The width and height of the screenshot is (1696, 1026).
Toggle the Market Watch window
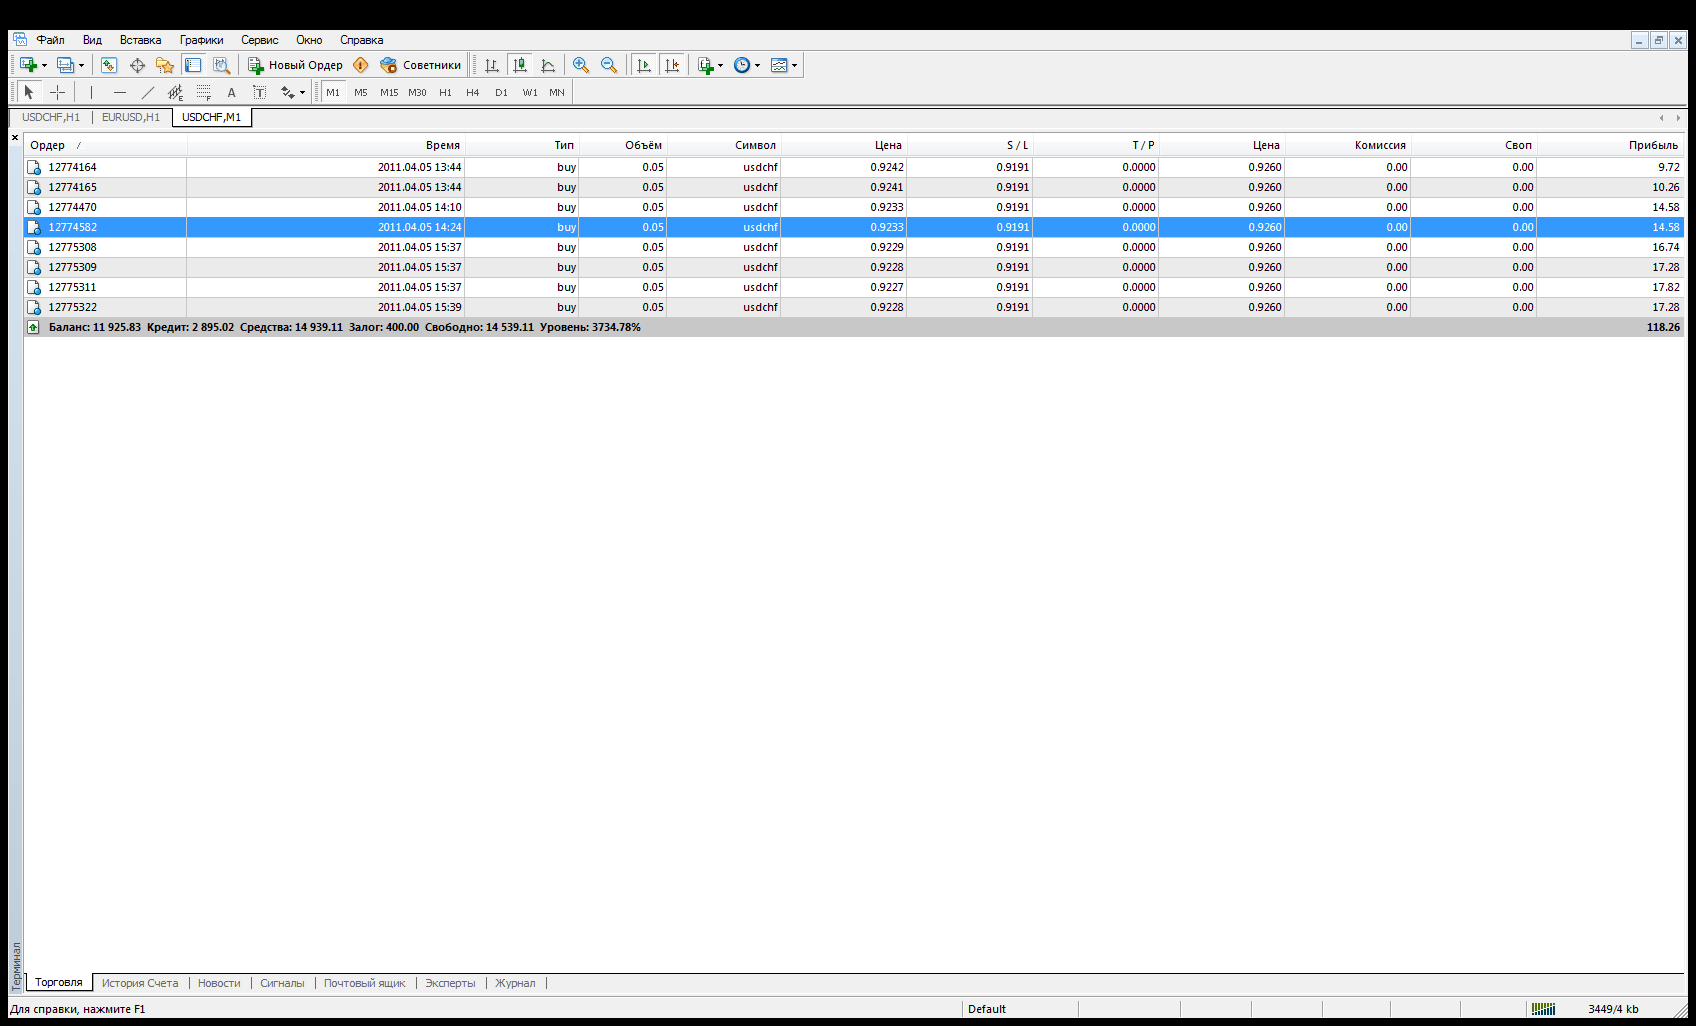(109, 65)
